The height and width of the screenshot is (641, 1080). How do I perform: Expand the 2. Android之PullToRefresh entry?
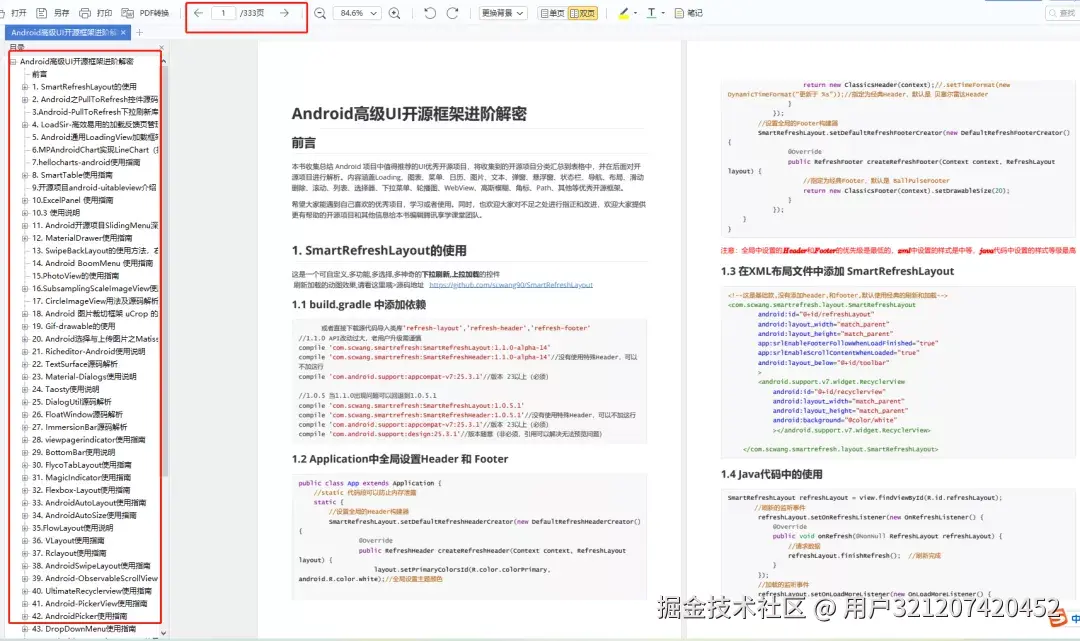25,99
